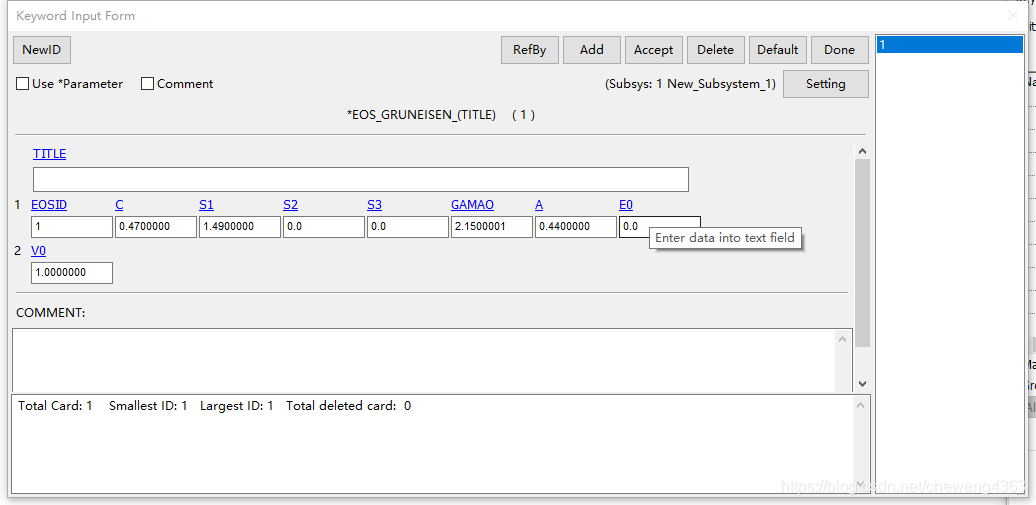This screenshot has height=505, width=1036.
Task: Click the form panel's scroll down arrow
Action: click(862, 383)
